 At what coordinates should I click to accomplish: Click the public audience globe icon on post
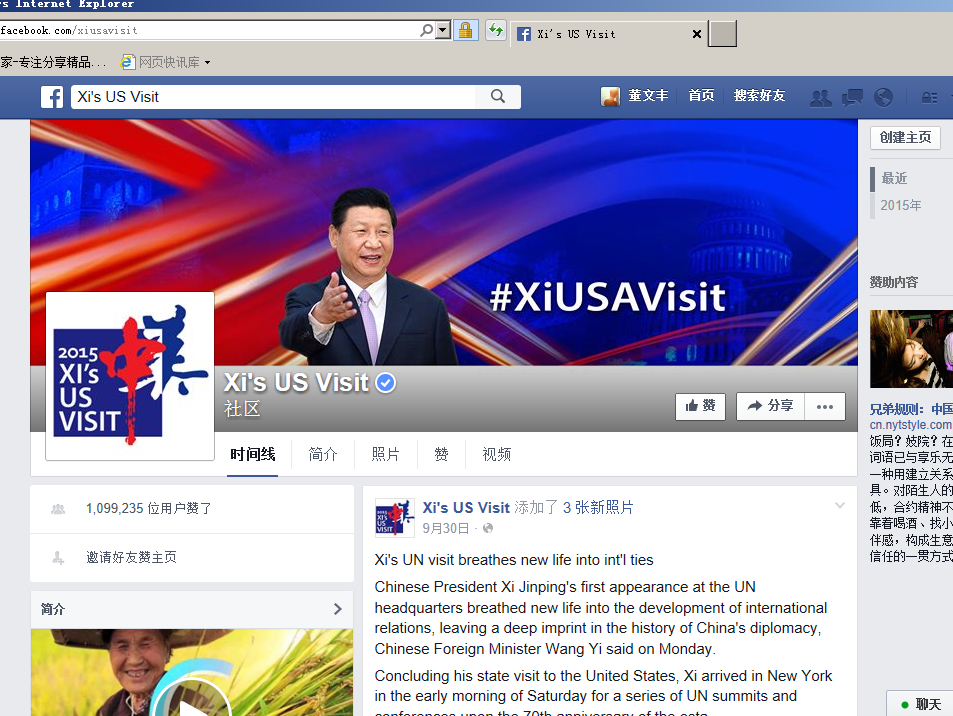click(487, 529)
